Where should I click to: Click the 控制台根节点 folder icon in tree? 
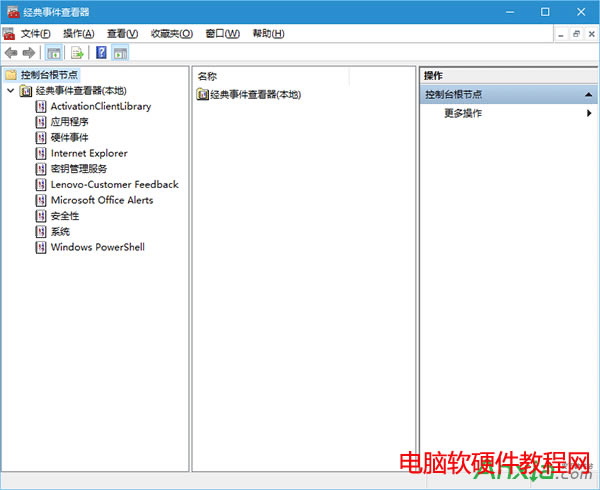[x=11, y=75]
